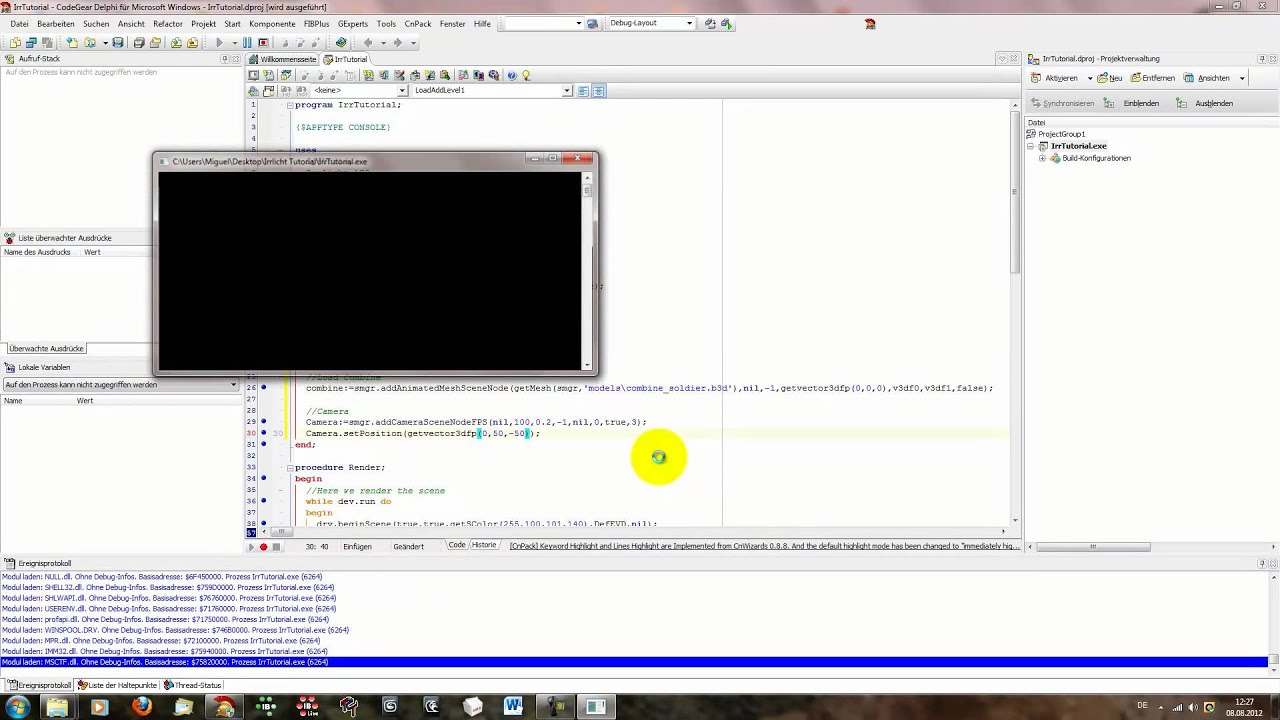This screenshot has height=720, width=1280.
Task: Switch to the Historie tab
Action: click(484, 545)
